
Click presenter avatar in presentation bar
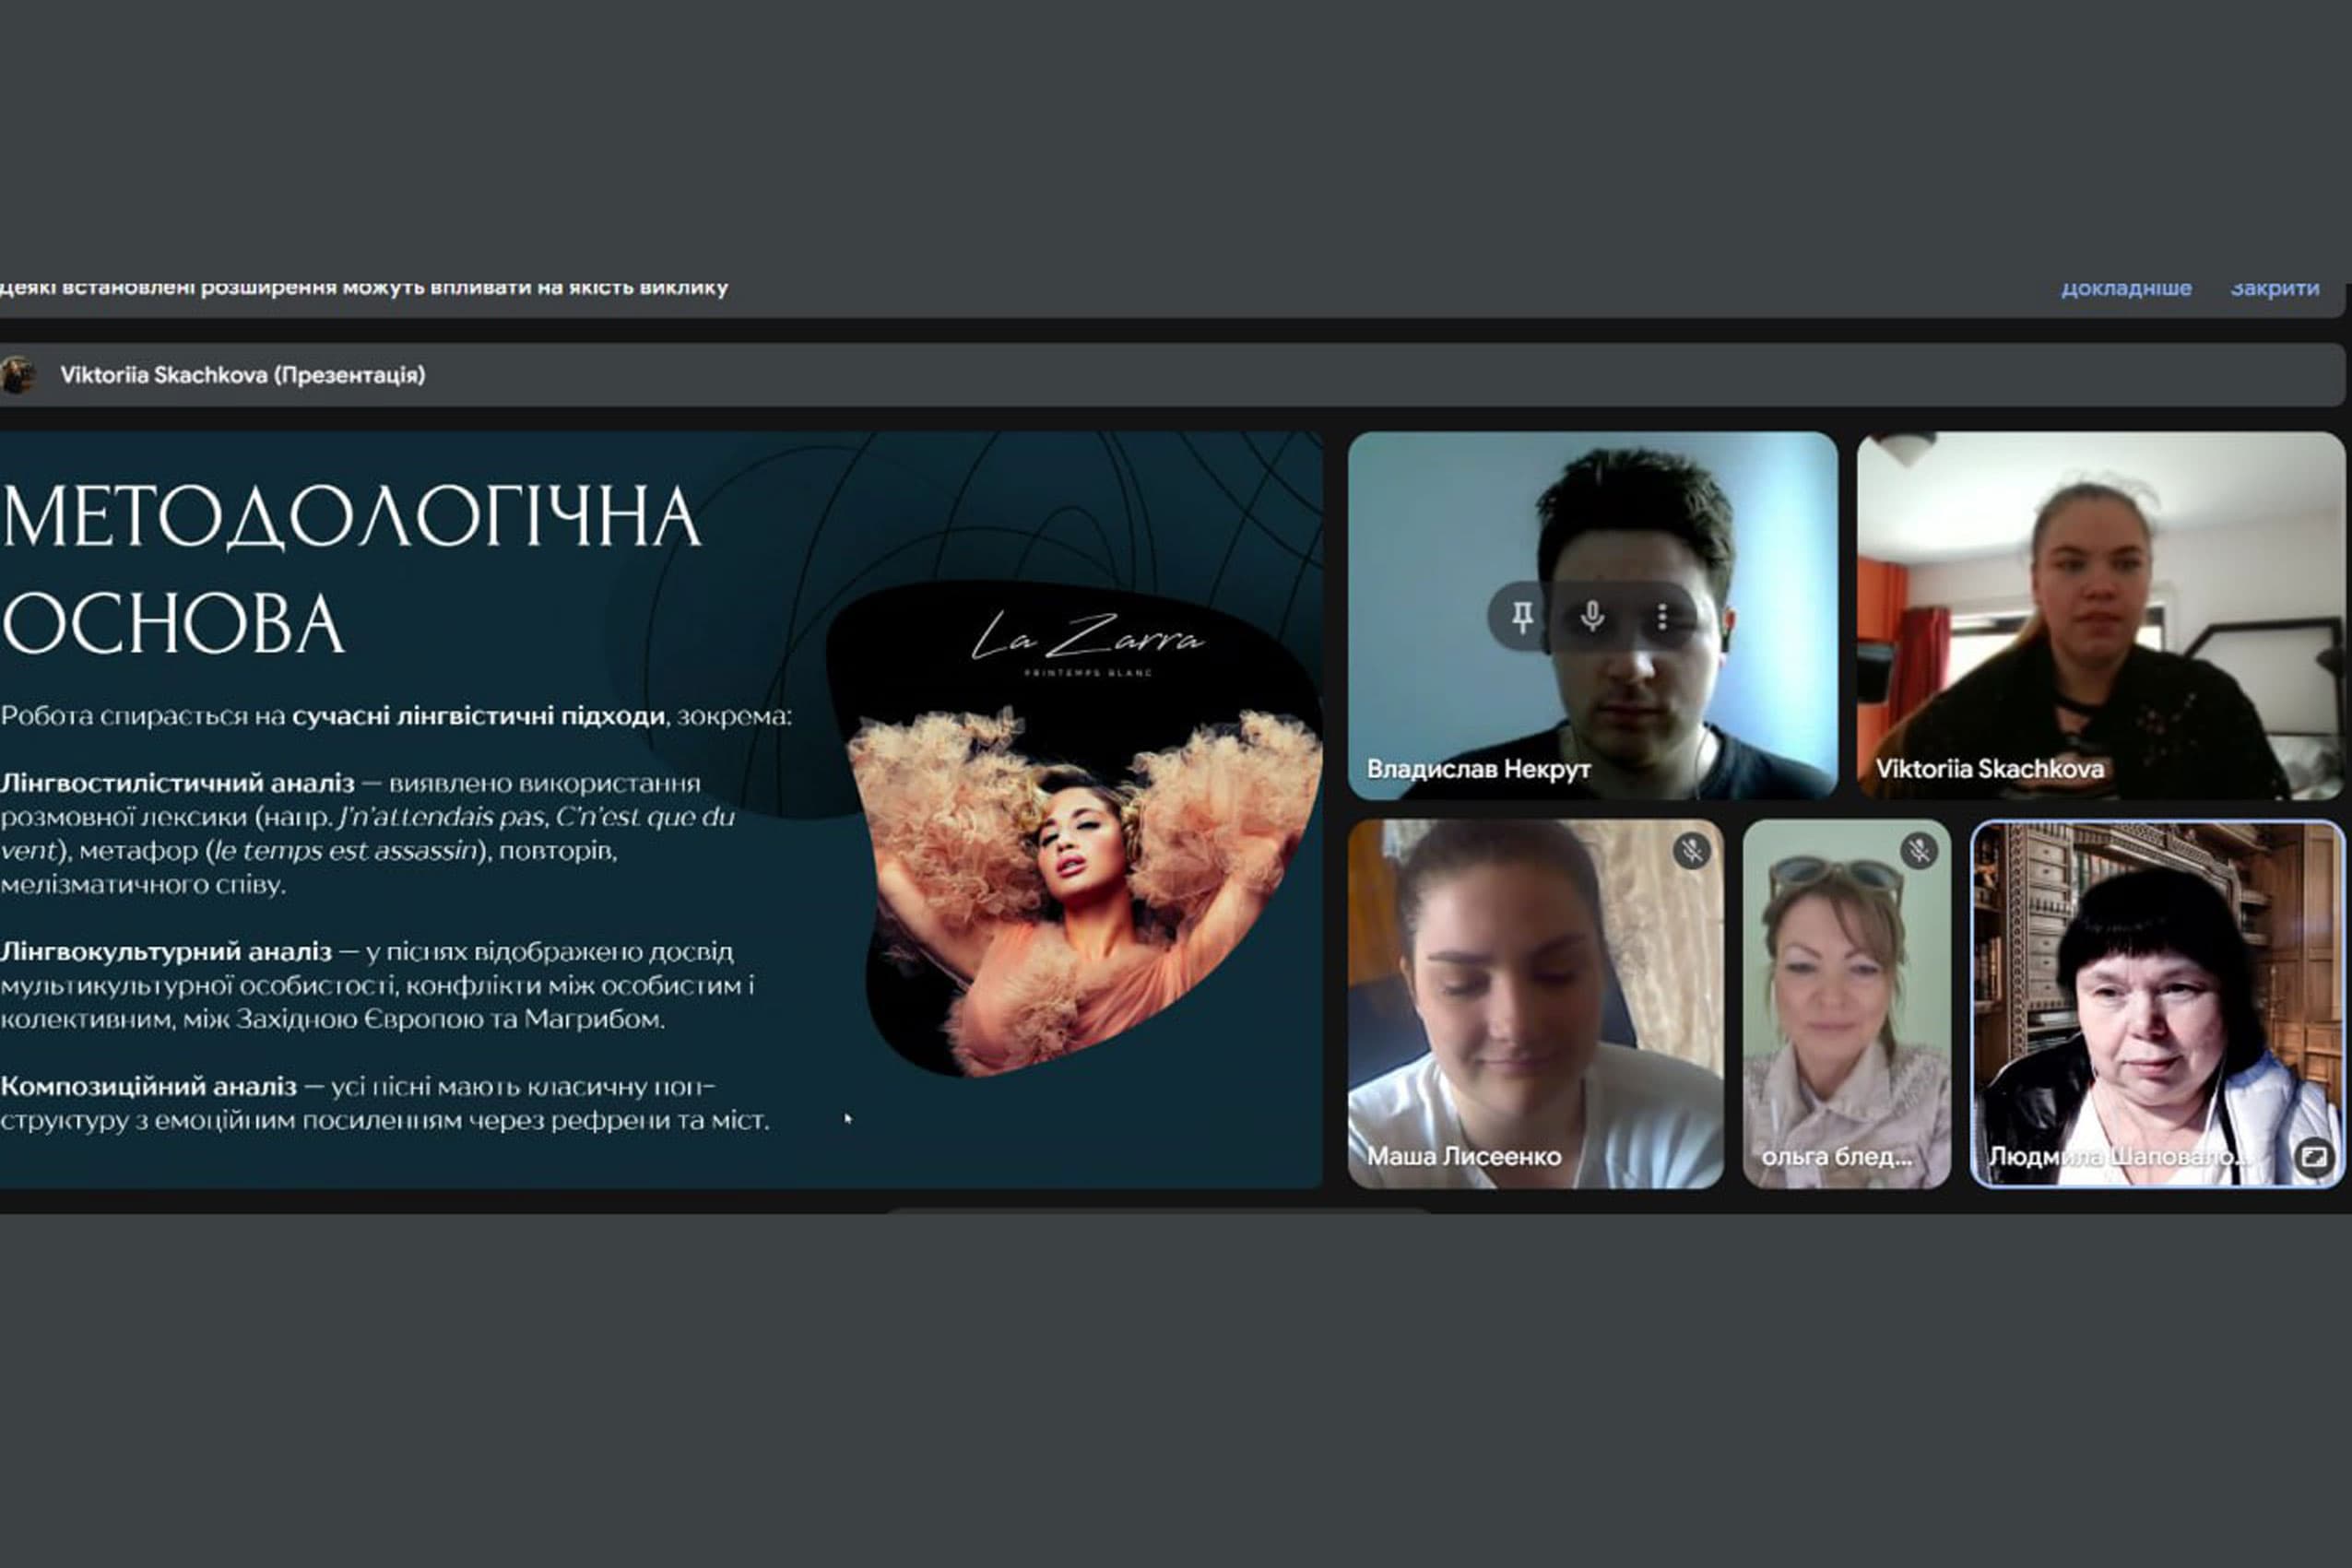click(17, 375)
